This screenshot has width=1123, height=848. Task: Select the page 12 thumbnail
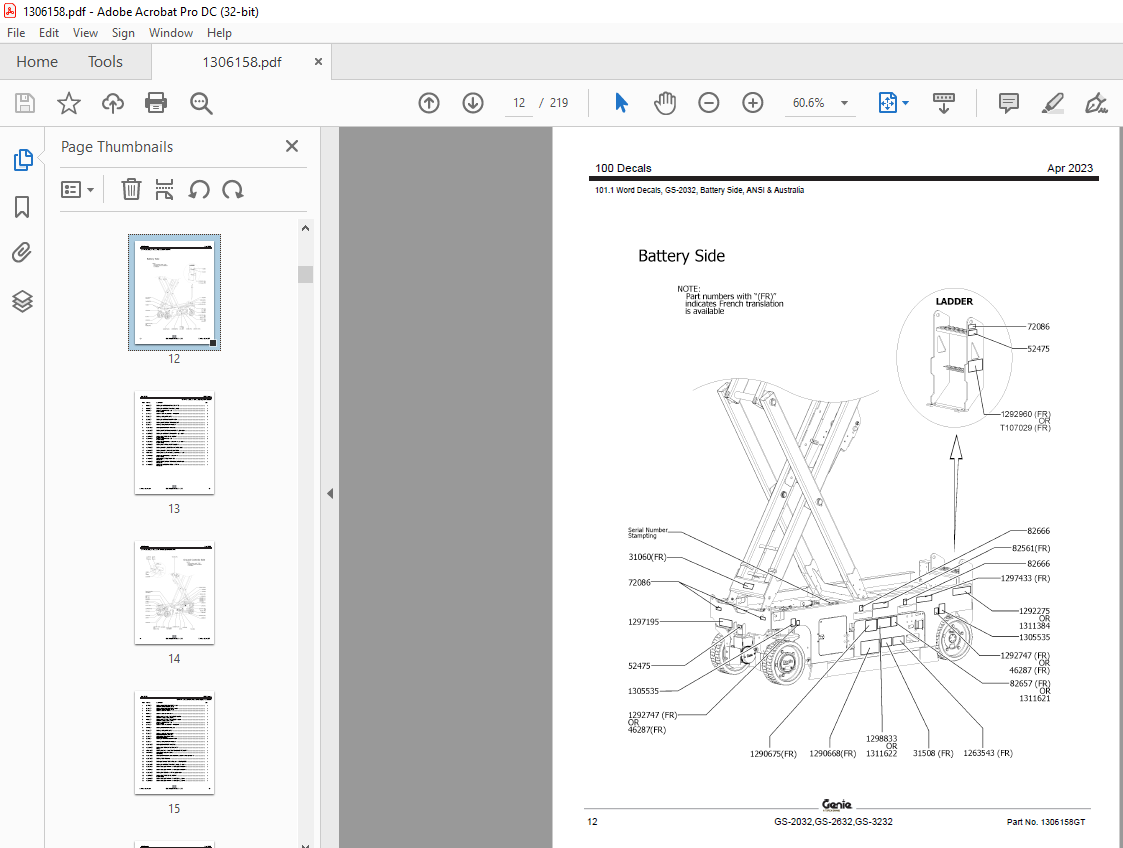point(174,292)
